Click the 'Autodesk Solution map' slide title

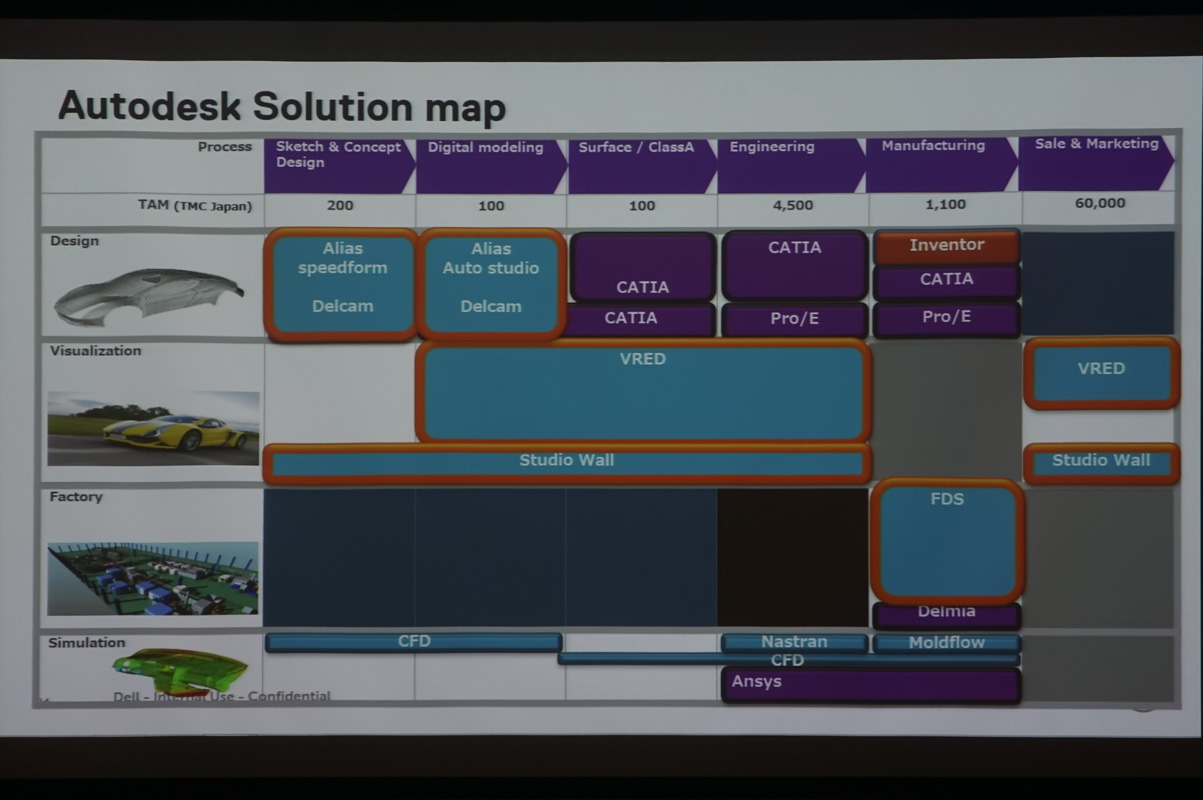click(x=281, y=106)
